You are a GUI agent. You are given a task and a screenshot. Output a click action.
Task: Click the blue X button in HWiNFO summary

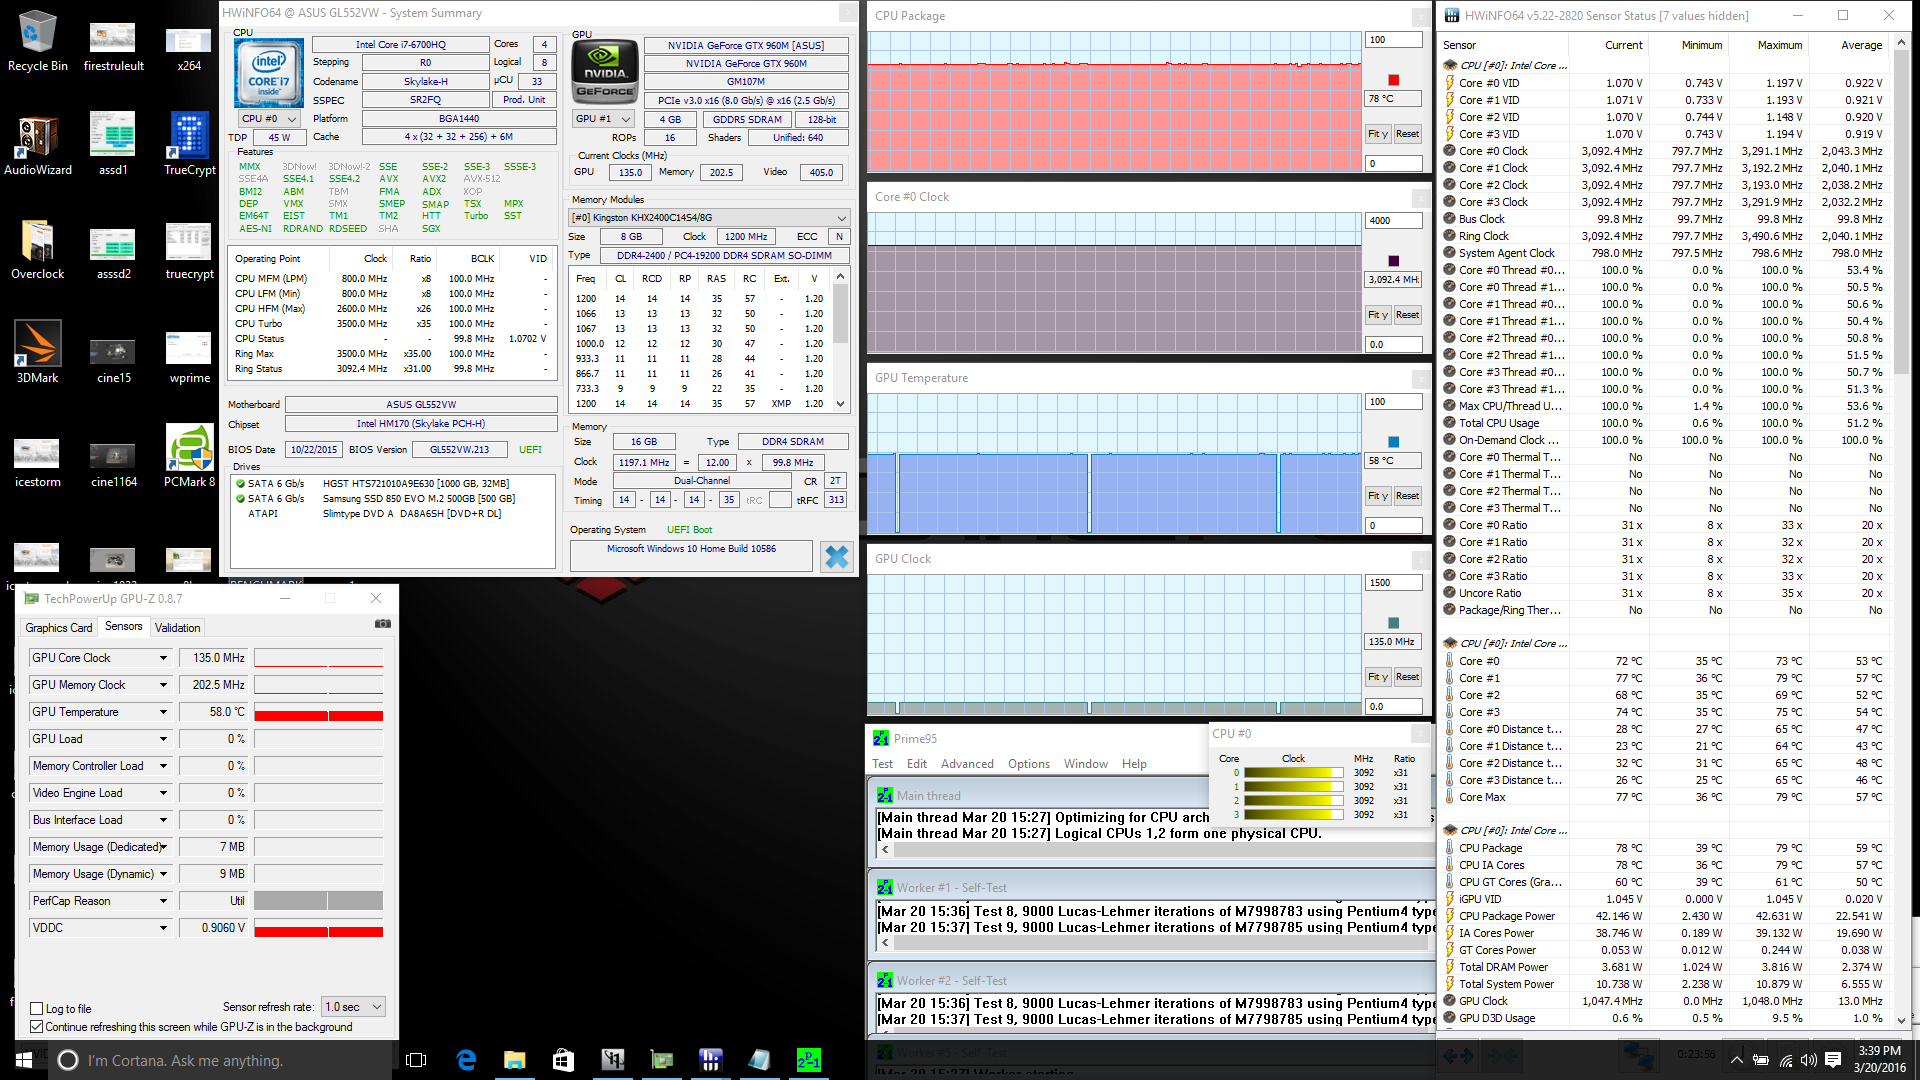coord(837,556)
